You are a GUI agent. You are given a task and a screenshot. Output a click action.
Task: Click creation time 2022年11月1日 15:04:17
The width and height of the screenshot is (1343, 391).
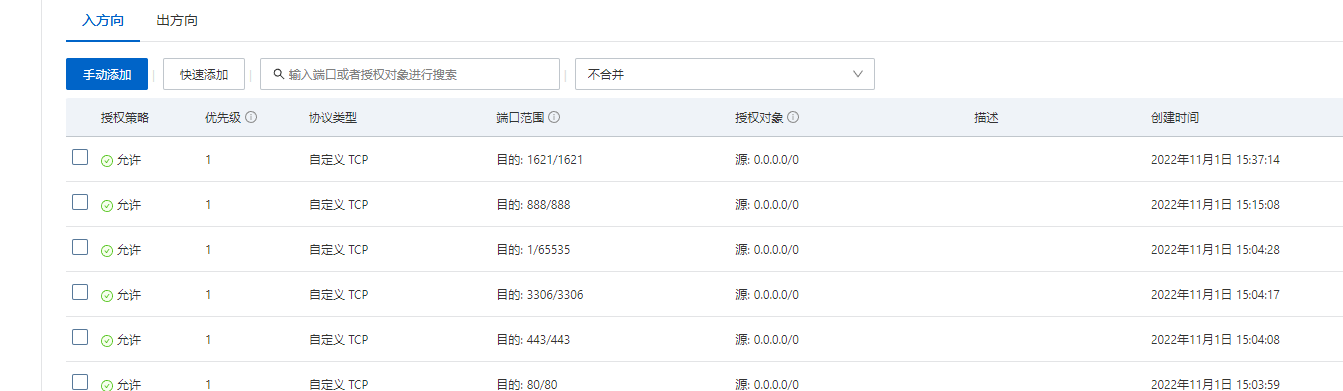tap(1215, 295)
